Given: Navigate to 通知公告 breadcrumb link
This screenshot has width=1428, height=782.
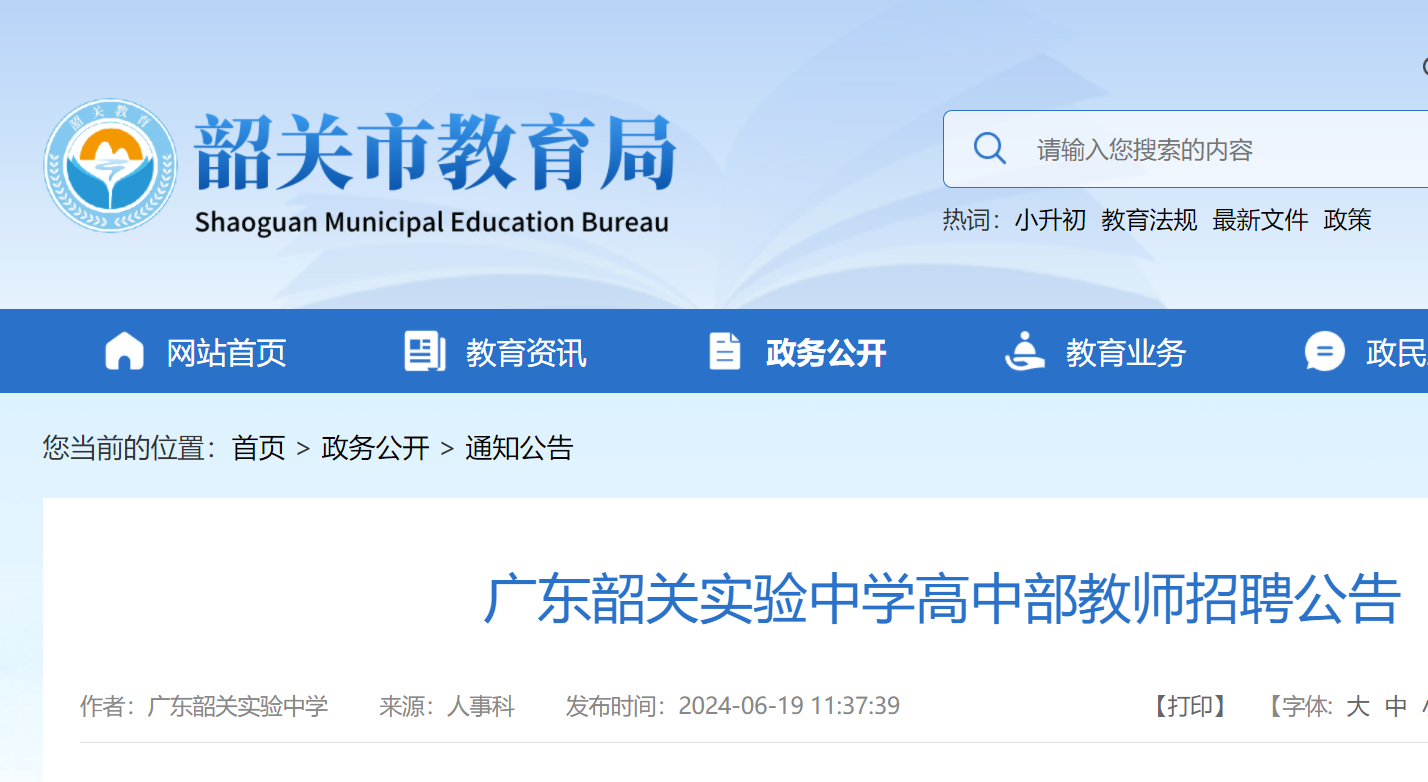Looking at the screenshot, I should tap(519, 448).
